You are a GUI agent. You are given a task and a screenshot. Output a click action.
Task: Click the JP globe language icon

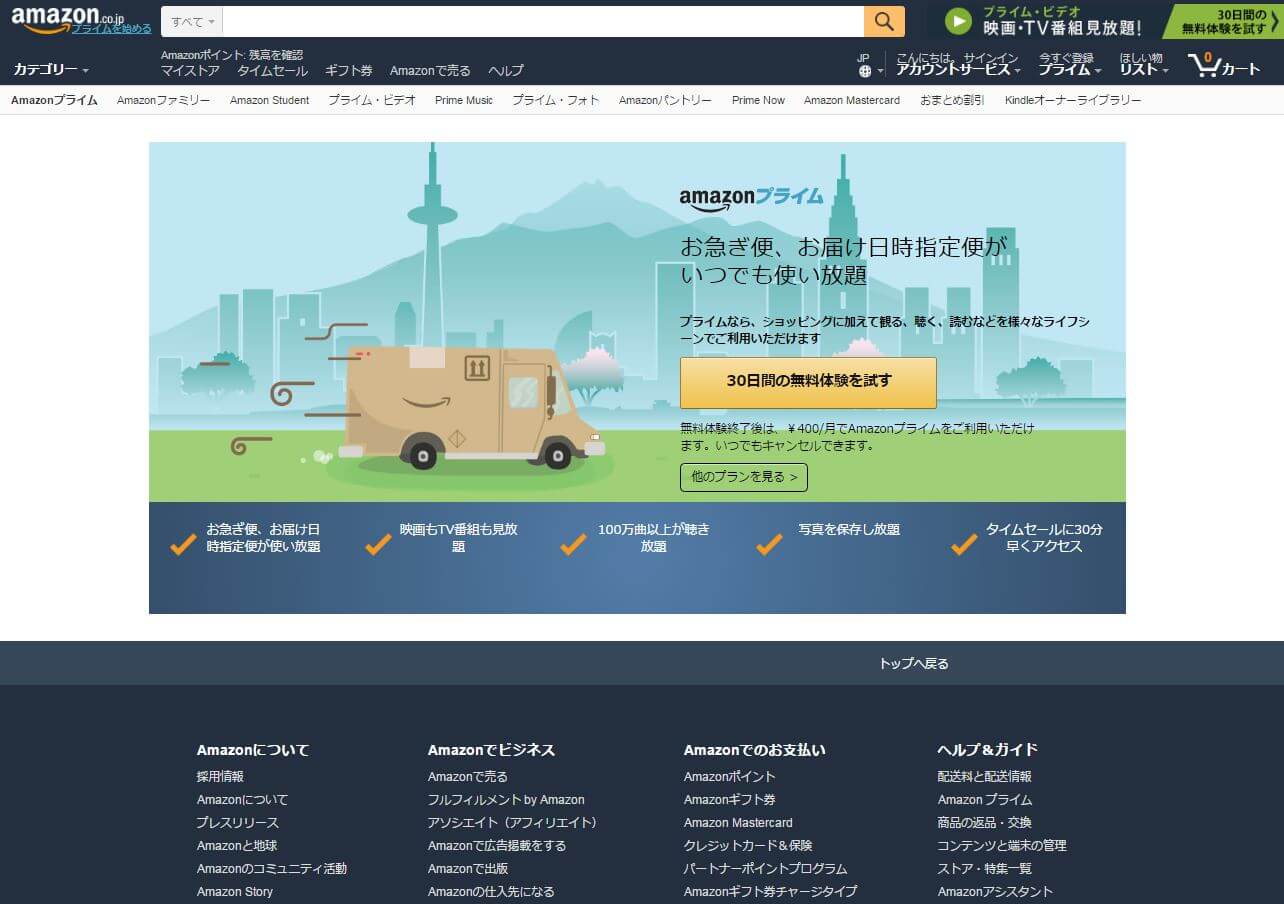coord(865,71)
